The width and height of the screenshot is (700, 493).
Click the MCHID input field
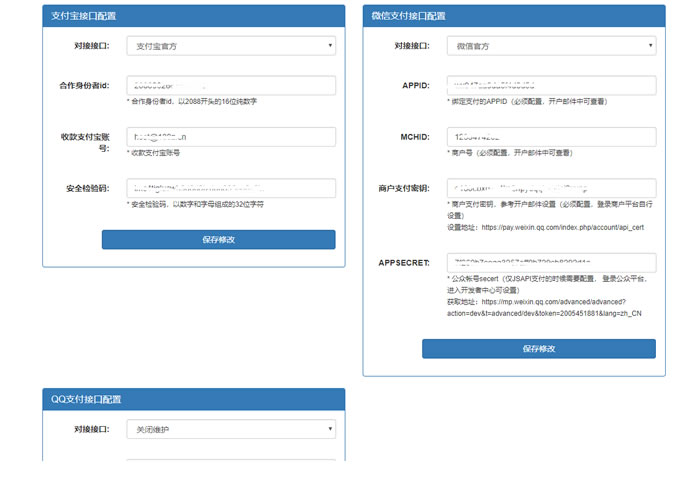[551, 137]
